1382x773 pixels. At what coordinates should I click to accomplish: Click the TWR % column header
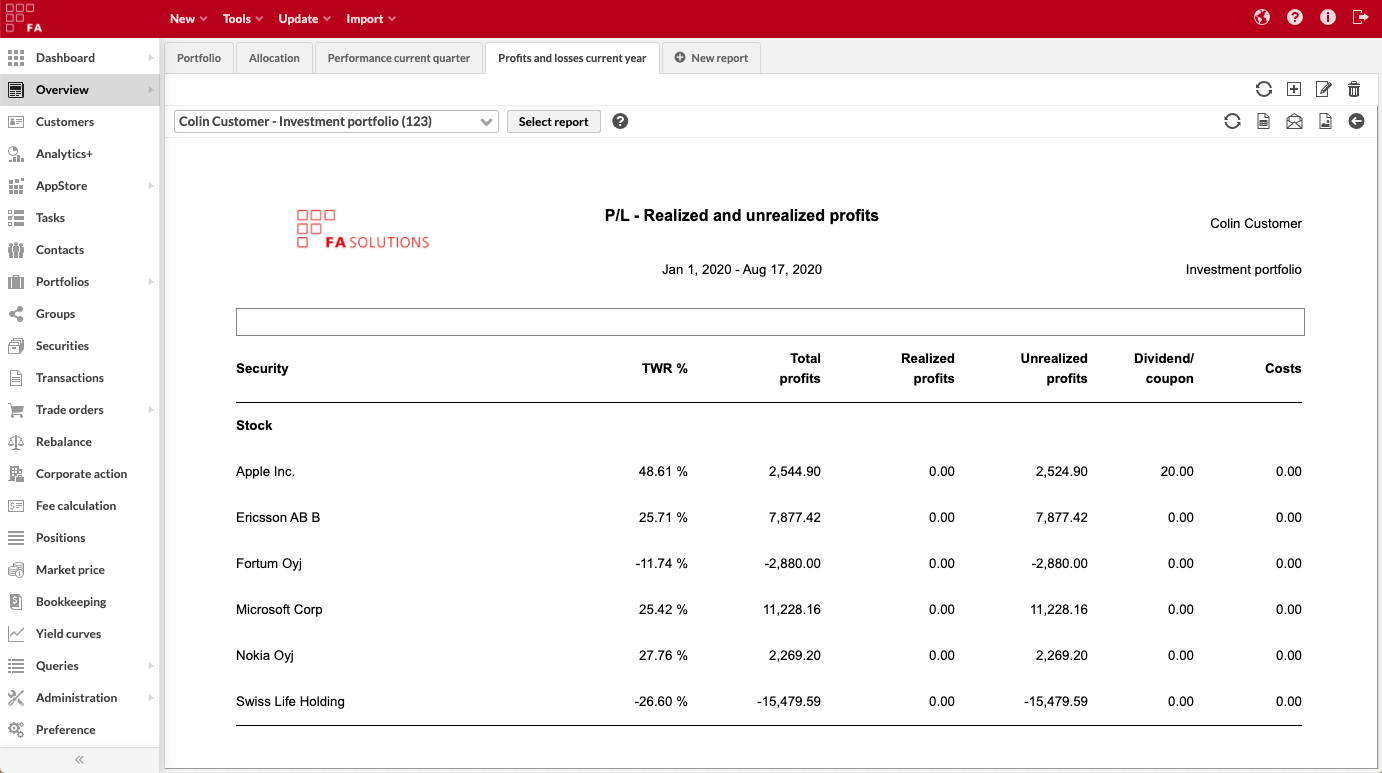point(665,368)
